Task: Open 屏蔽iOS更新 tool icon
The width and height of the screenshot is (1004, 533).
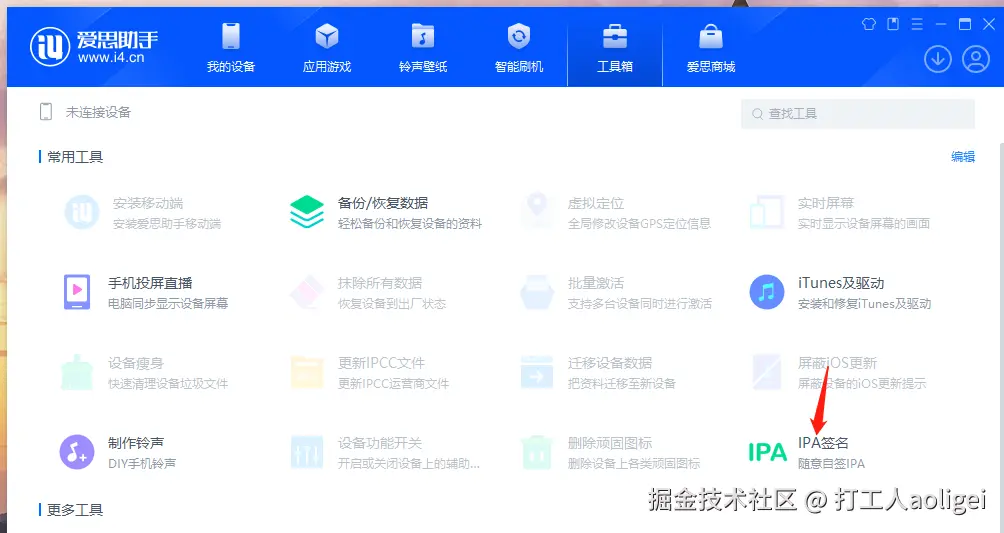Action: click(x=767, y=372)
